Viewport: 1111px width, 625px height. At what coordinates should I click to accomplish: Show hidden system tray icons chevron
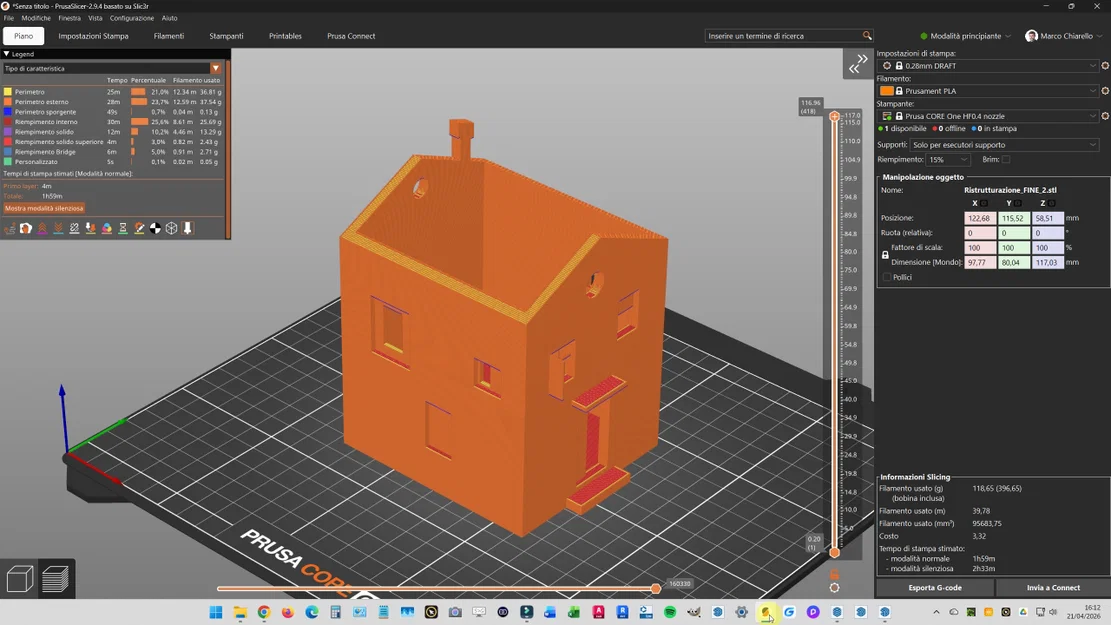click(936, 612)
